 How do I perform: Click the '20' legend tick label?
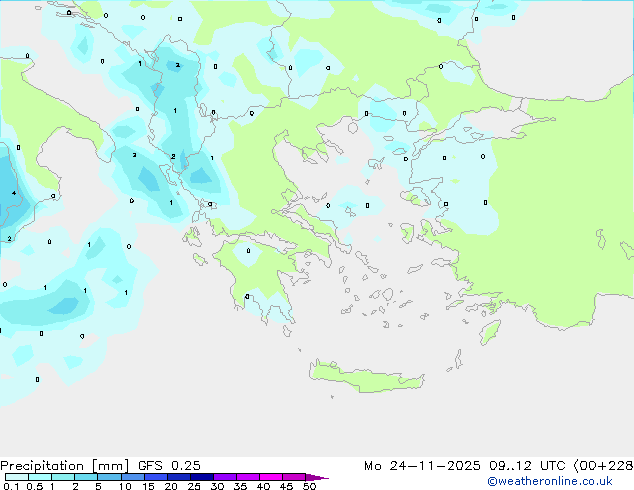pyautogui.click(x=171, y=486)
